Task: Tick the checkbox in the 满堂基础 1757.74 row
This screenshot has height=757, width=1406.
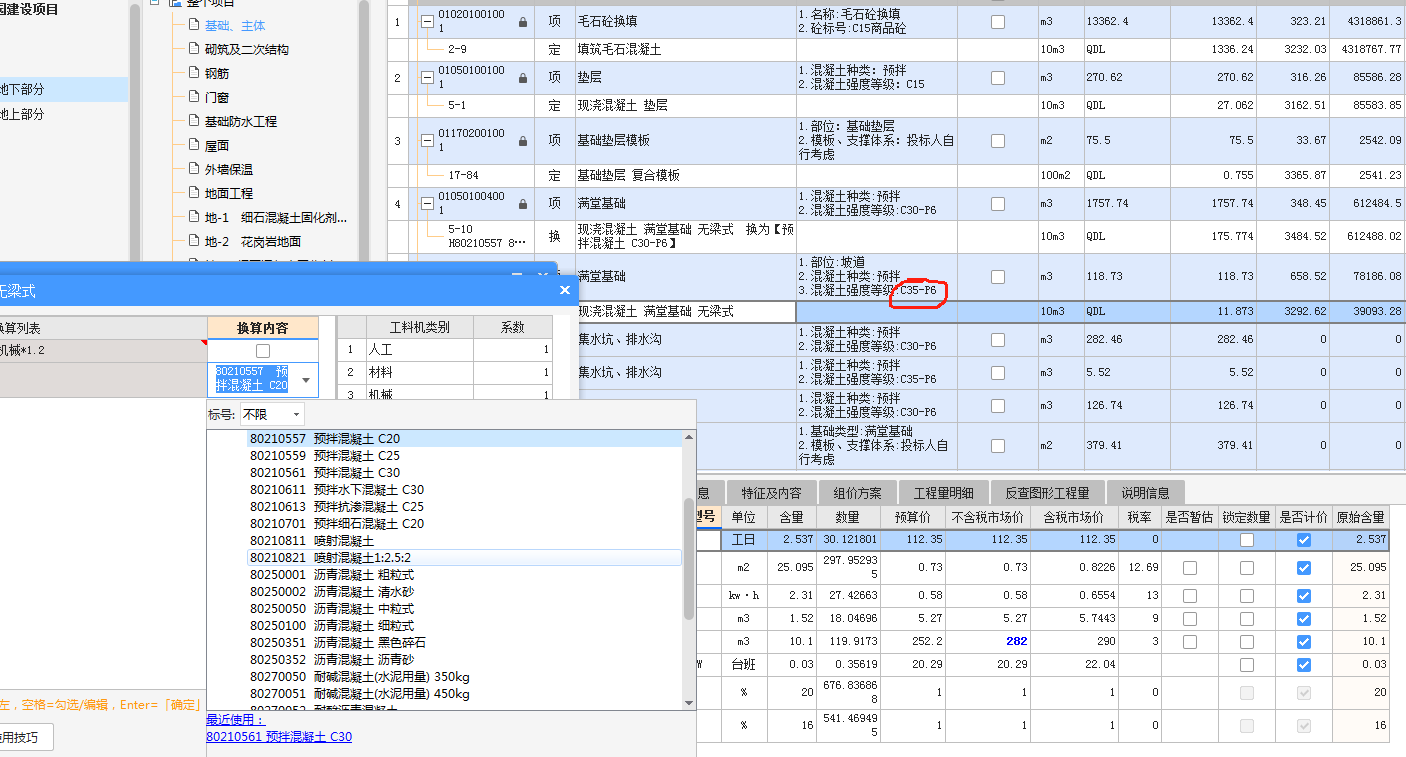Action: (998, 204)
